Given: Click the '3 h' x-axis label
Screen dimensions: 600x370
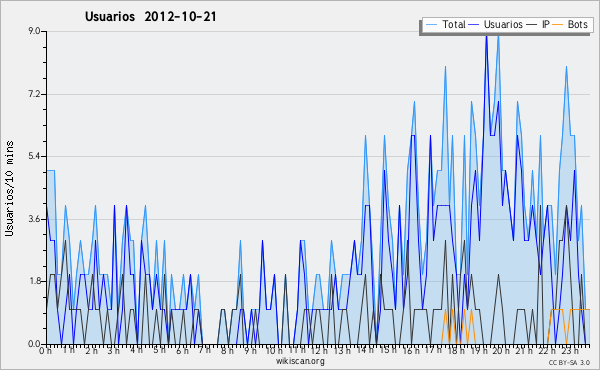Looking at the screenshot, I should coord(114,351).
